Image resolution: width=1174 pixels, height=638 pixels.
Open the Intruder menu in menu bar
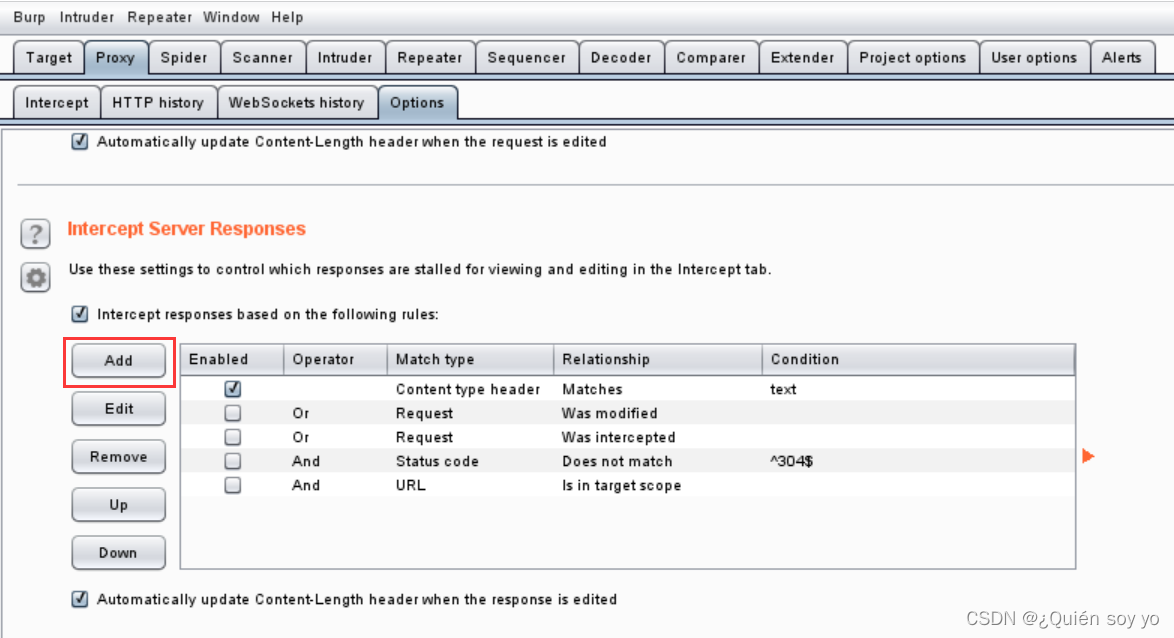[x=87, y=16]
